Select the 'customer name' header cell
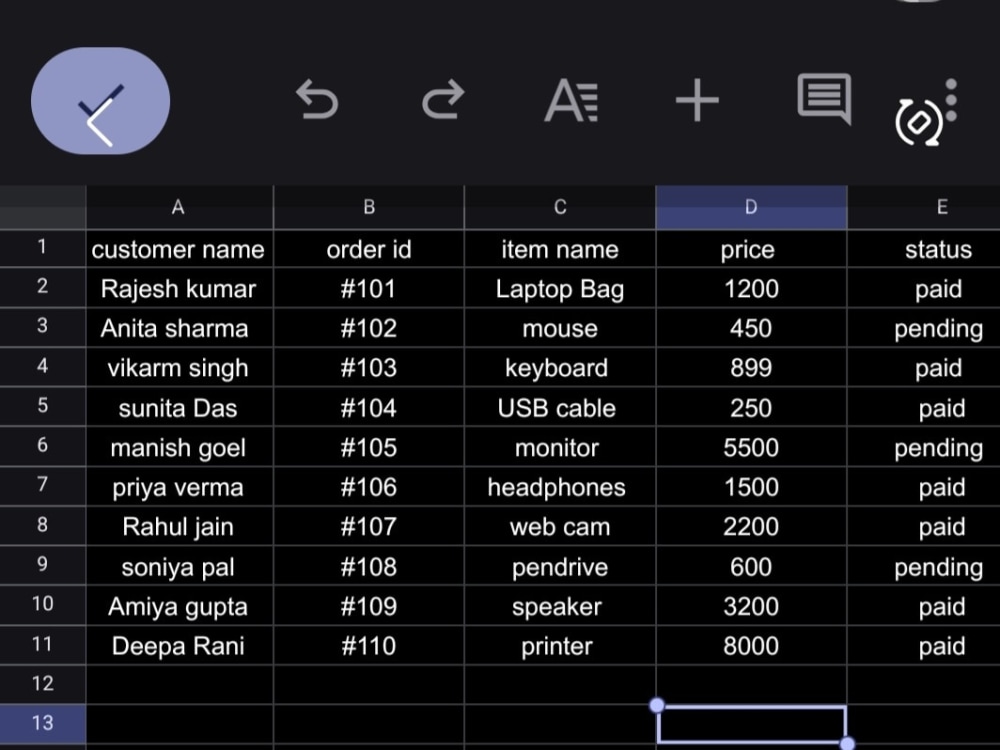The width and height of the screenshot is (1000, 750). tap(179, 249)
